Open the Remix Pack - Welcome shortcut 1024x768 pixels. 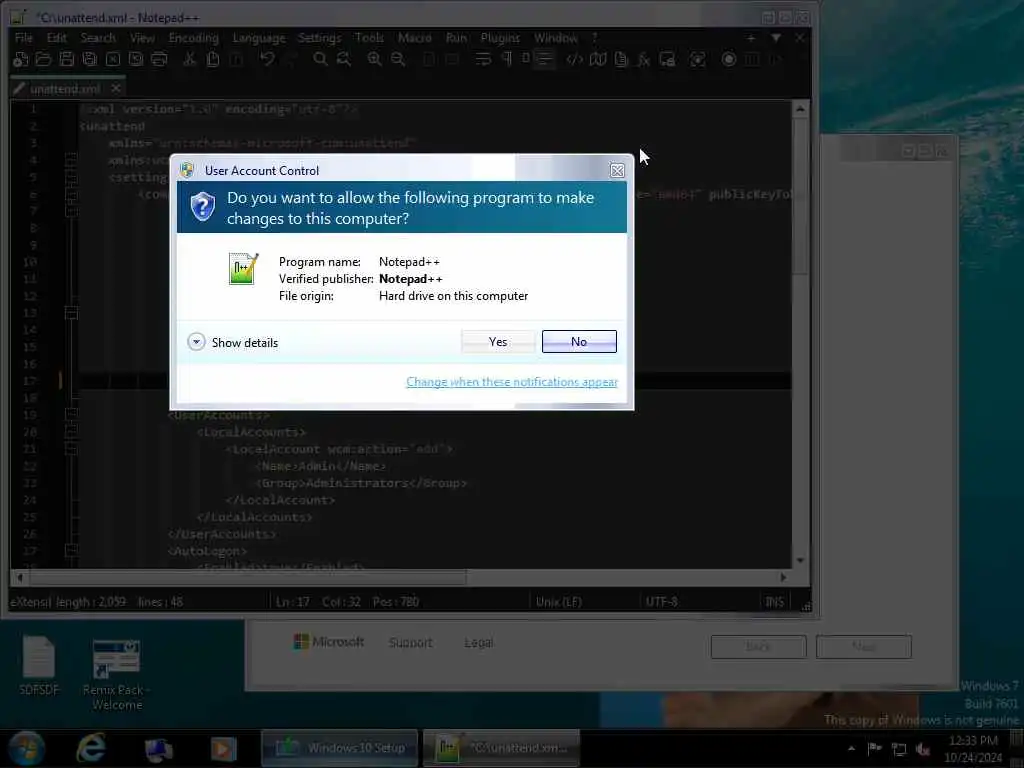point(117,675)
